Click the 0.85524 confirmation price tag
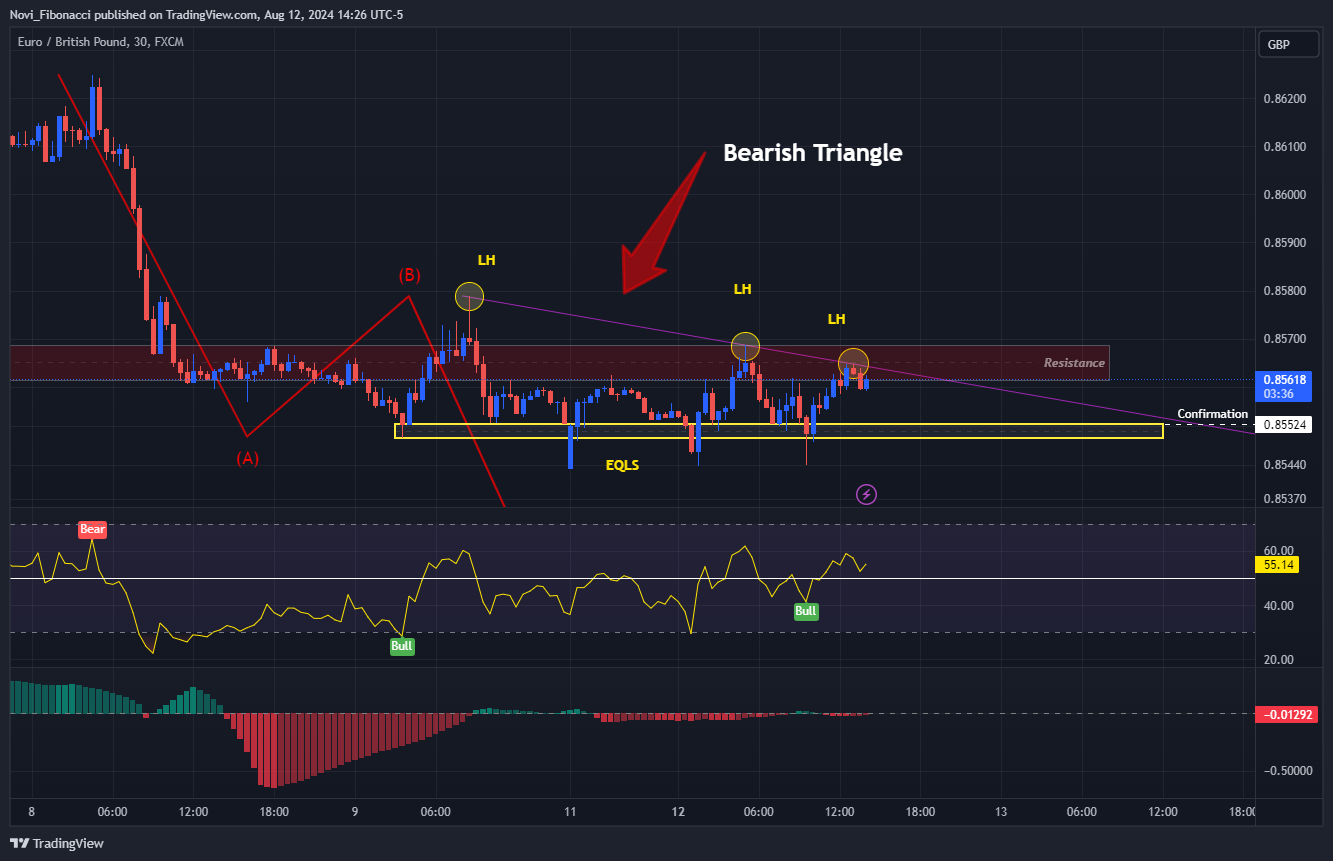 click(x=1285, y=425)
